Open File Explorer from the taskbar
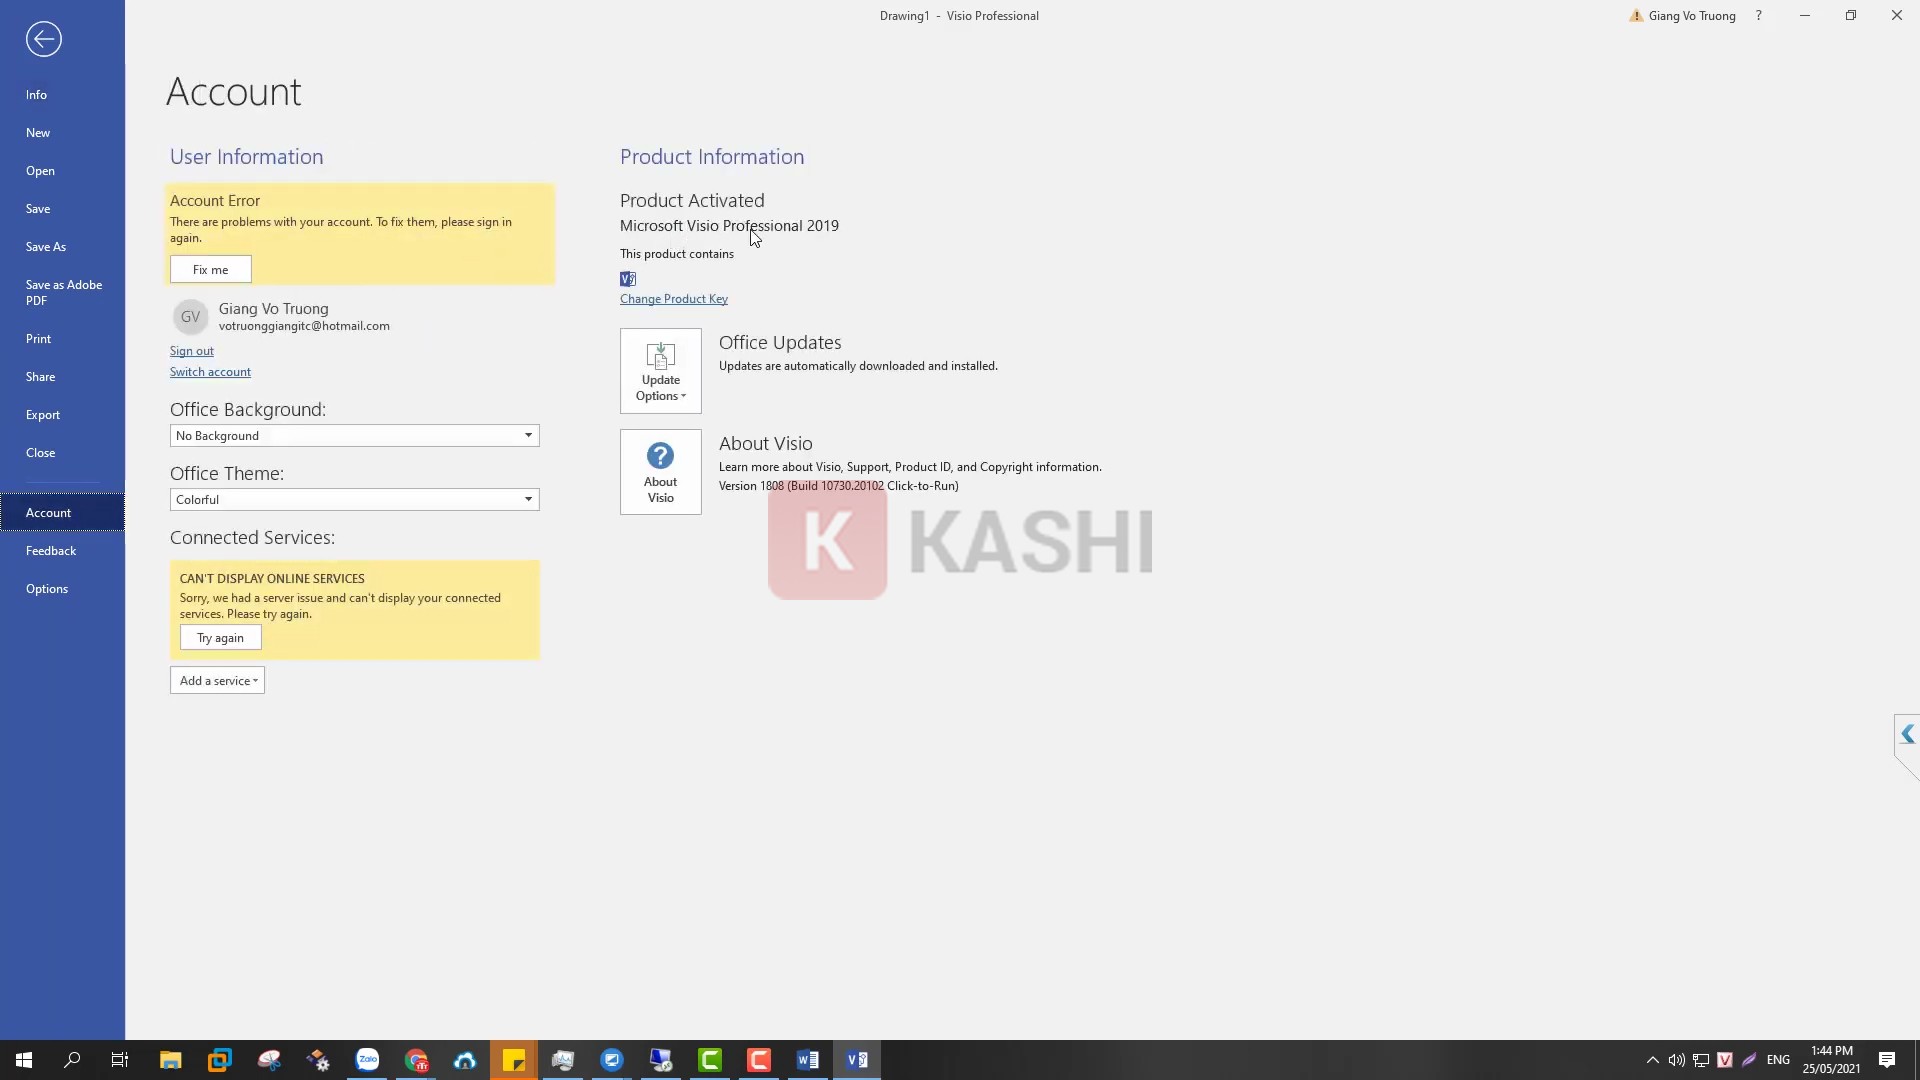Viewport: 1920px width, 1080px height. pyautogui.click(x=171, y=1060)
